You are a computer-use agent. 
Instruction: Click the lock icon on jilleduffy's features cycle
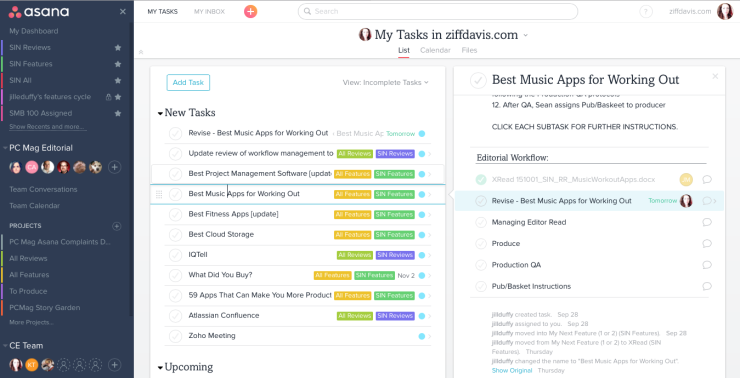coord(109,97)
